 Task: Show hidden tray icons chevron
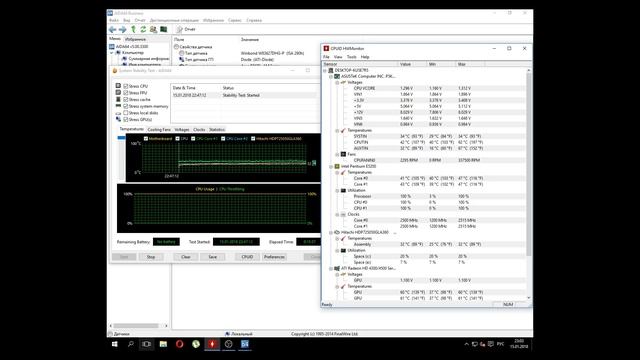point(467,344)
